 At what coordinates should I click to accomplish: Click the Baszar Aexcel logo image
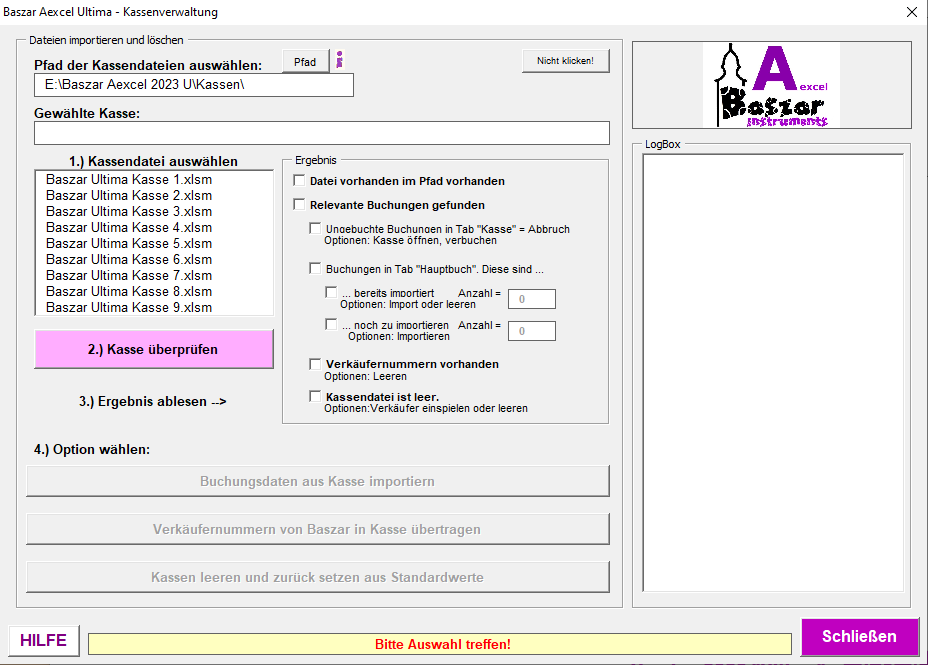click(x=771, y=85)
